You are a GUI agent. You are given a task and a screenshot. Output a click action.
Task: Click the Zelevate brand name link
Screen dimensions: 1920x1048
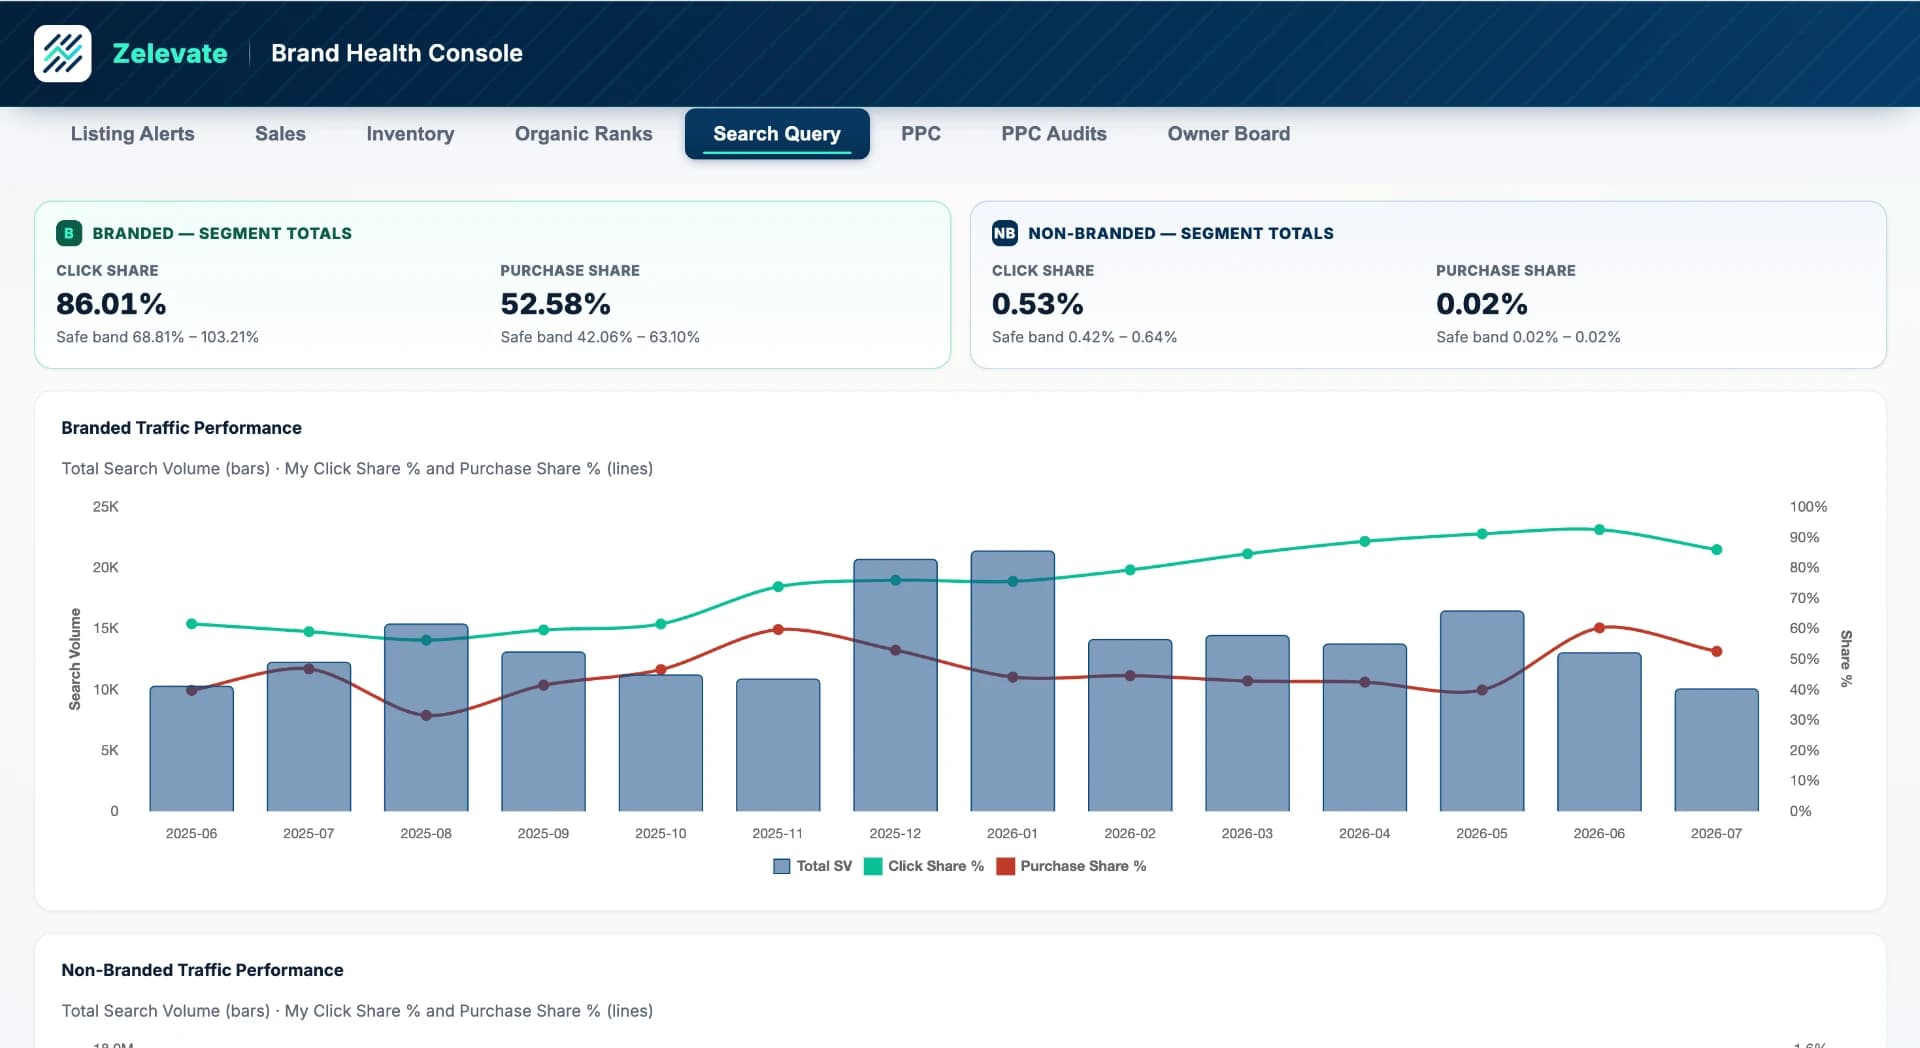(x=170, y=53)
